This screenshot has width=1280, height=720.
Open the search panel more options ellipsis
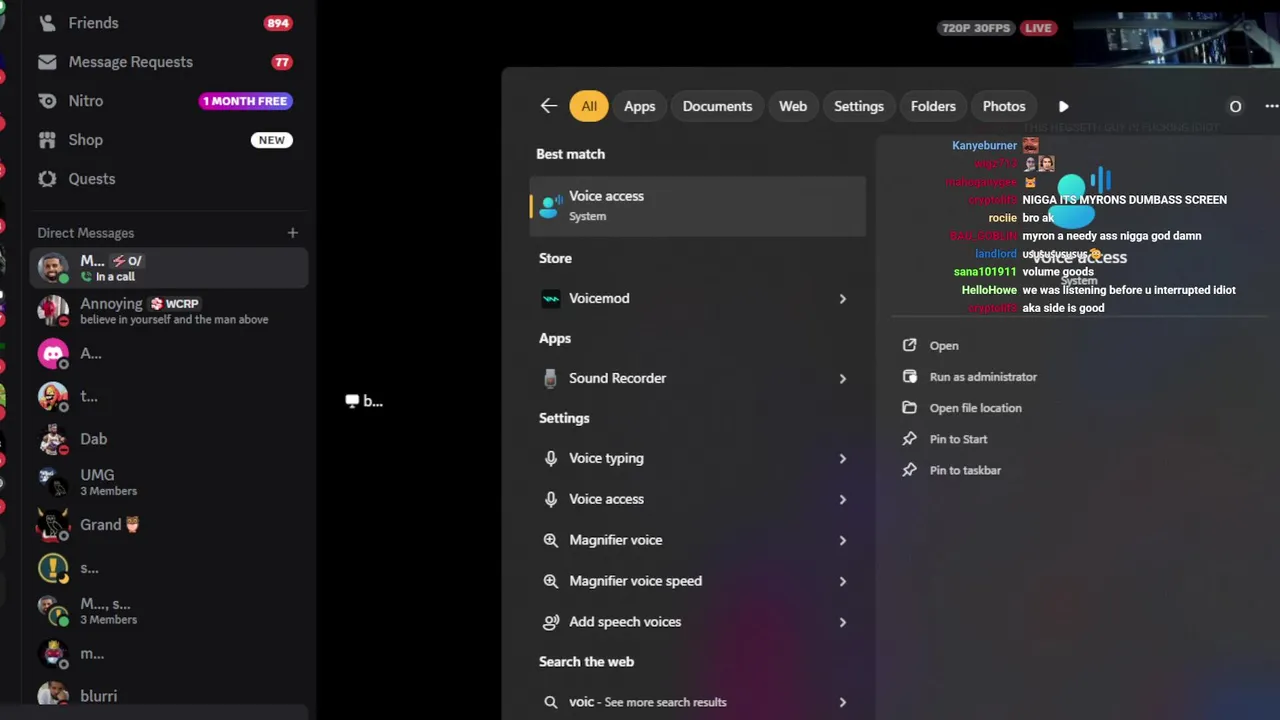pyautogui.click(x=1271, y=106)
